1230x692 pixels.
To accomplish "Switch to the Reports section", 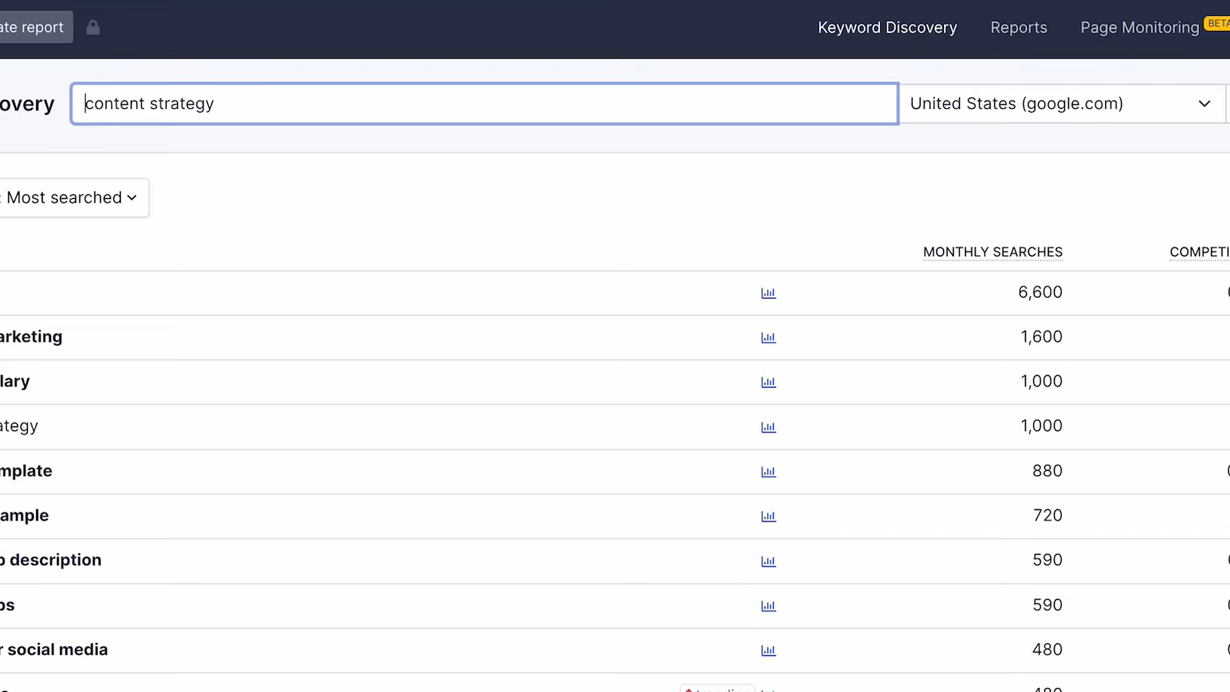I will [1018, 27].
